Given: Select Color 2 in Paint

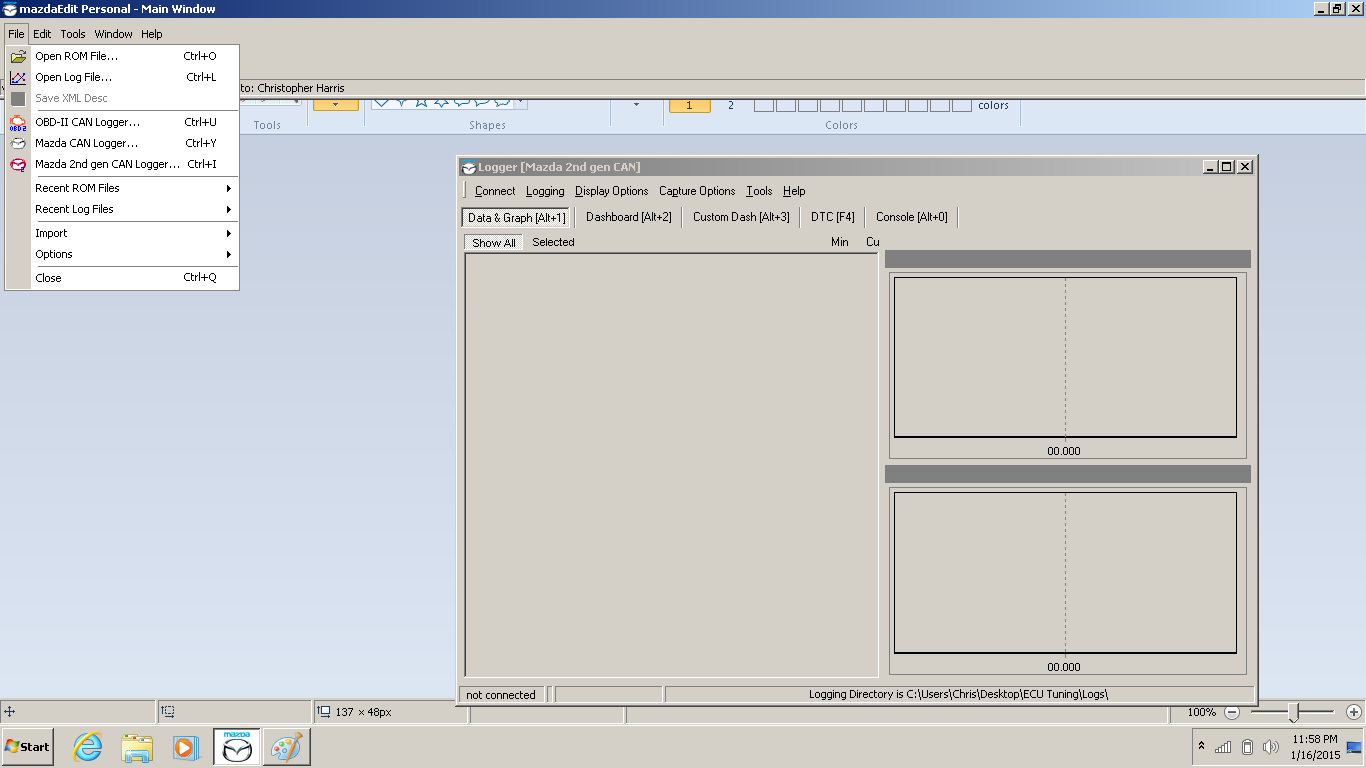Looking at the screenshot, I should (x=731, y=105).
